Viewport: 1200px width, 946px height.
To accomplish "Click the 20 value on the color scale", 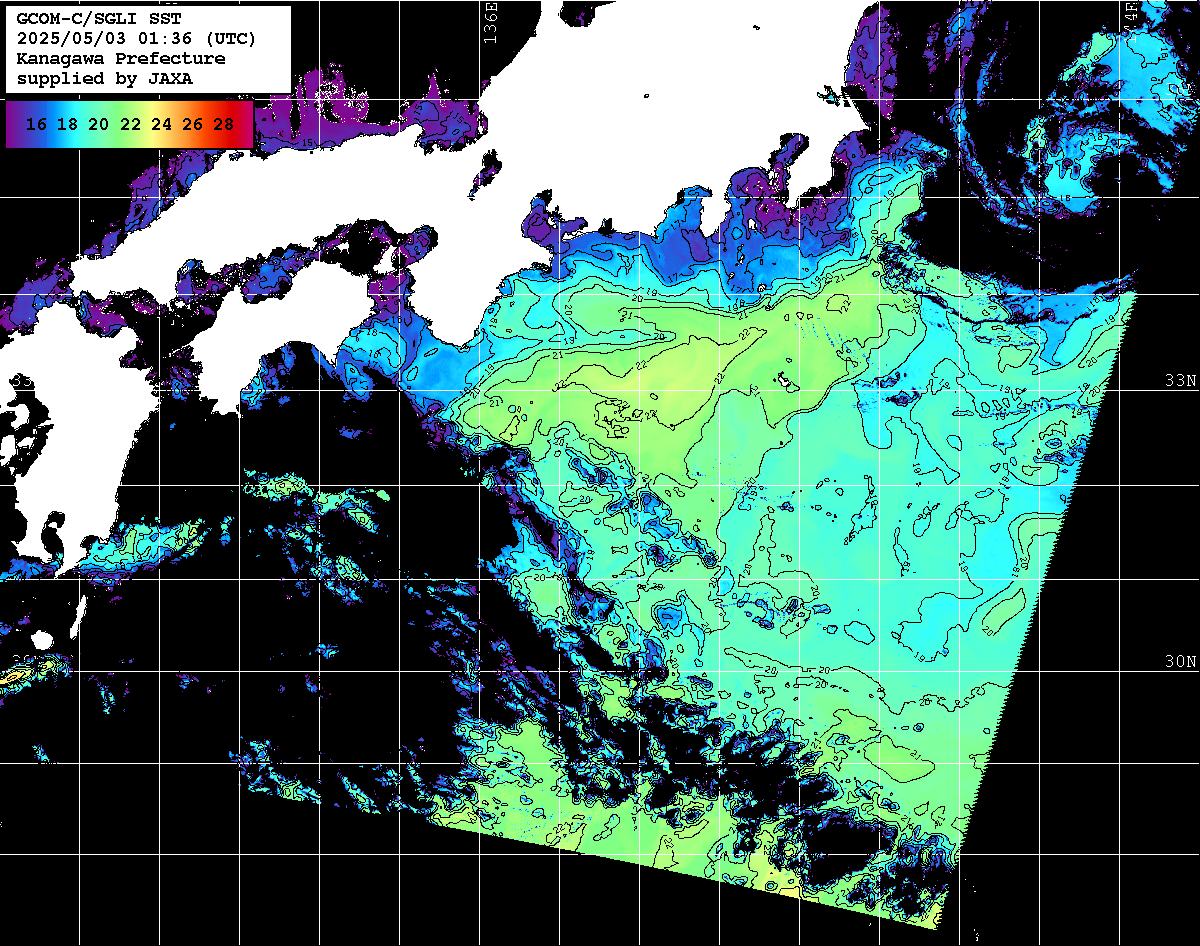I will 99,125.
